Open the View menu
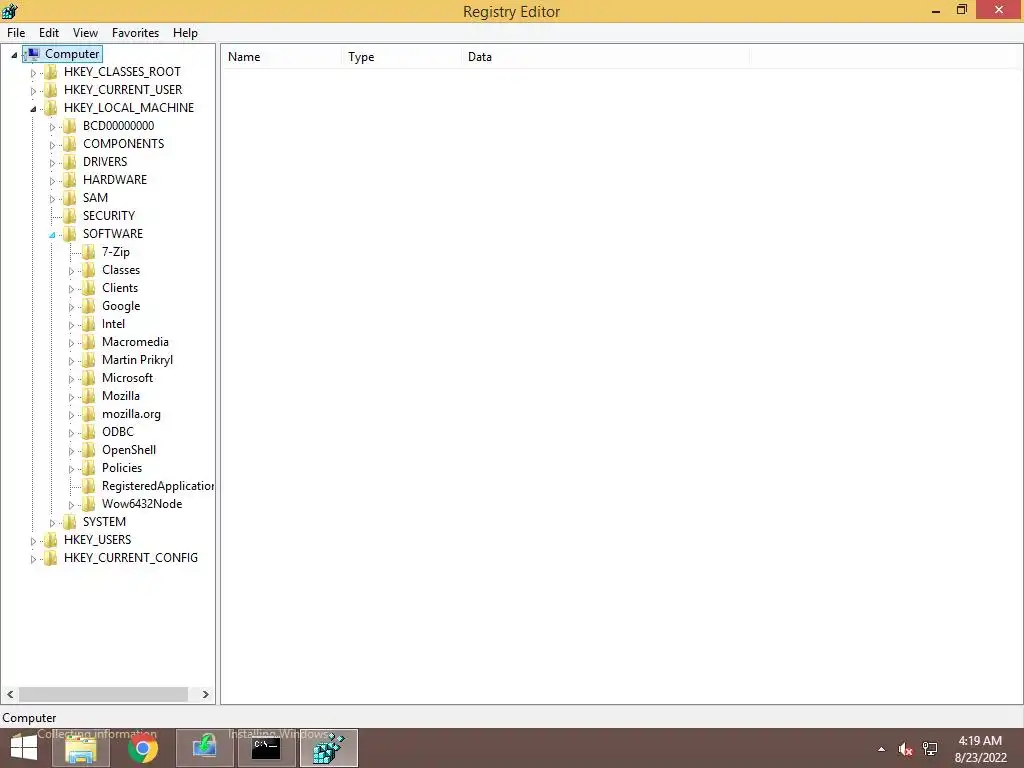 point(85,33)
